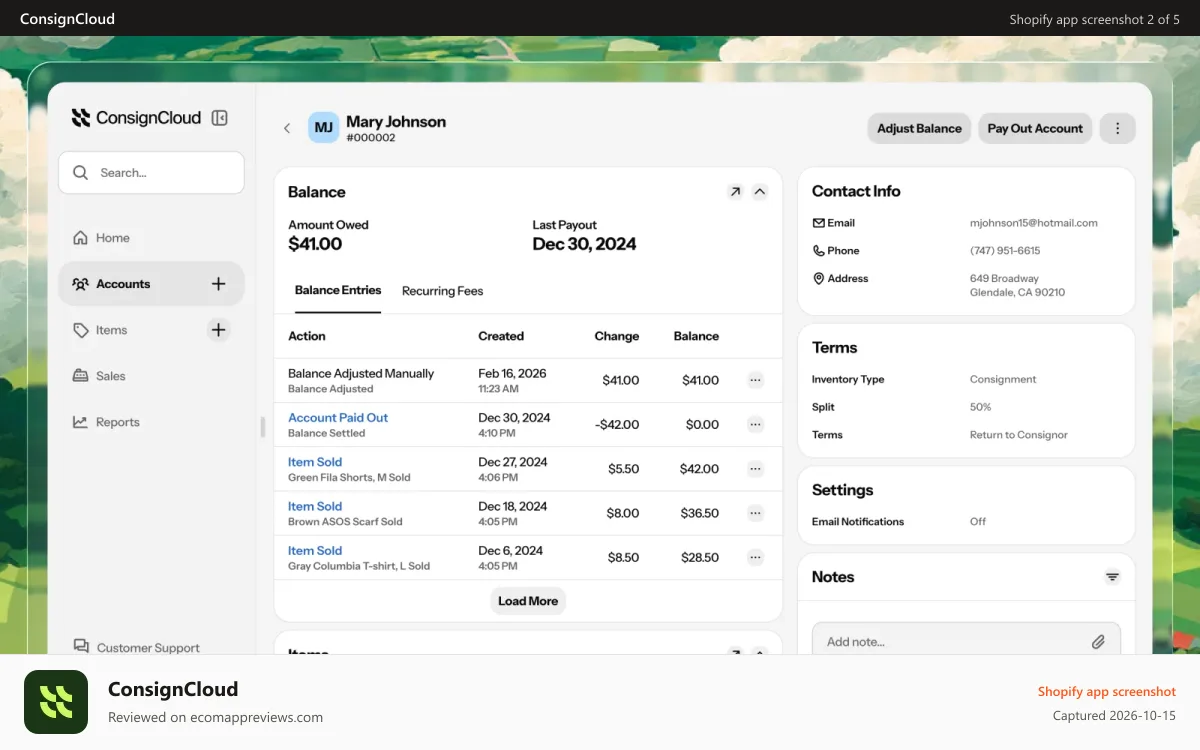This screenshot has height=750, width=1200.
Task: Click the Created column header
Action: (501, 336)
